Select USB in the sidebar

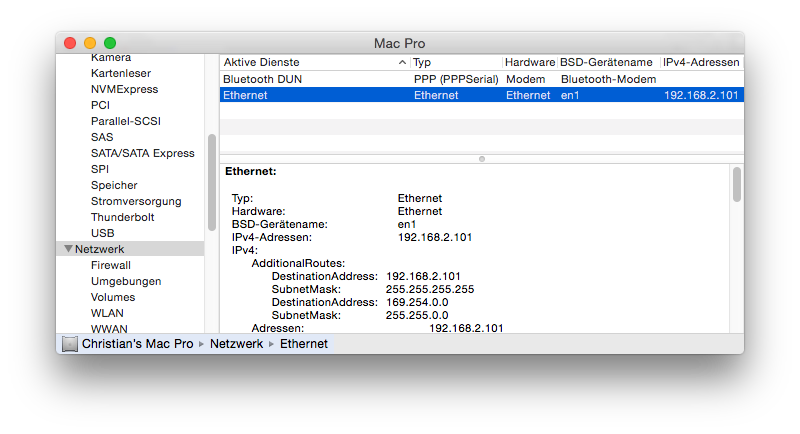(x=103, y=233)
